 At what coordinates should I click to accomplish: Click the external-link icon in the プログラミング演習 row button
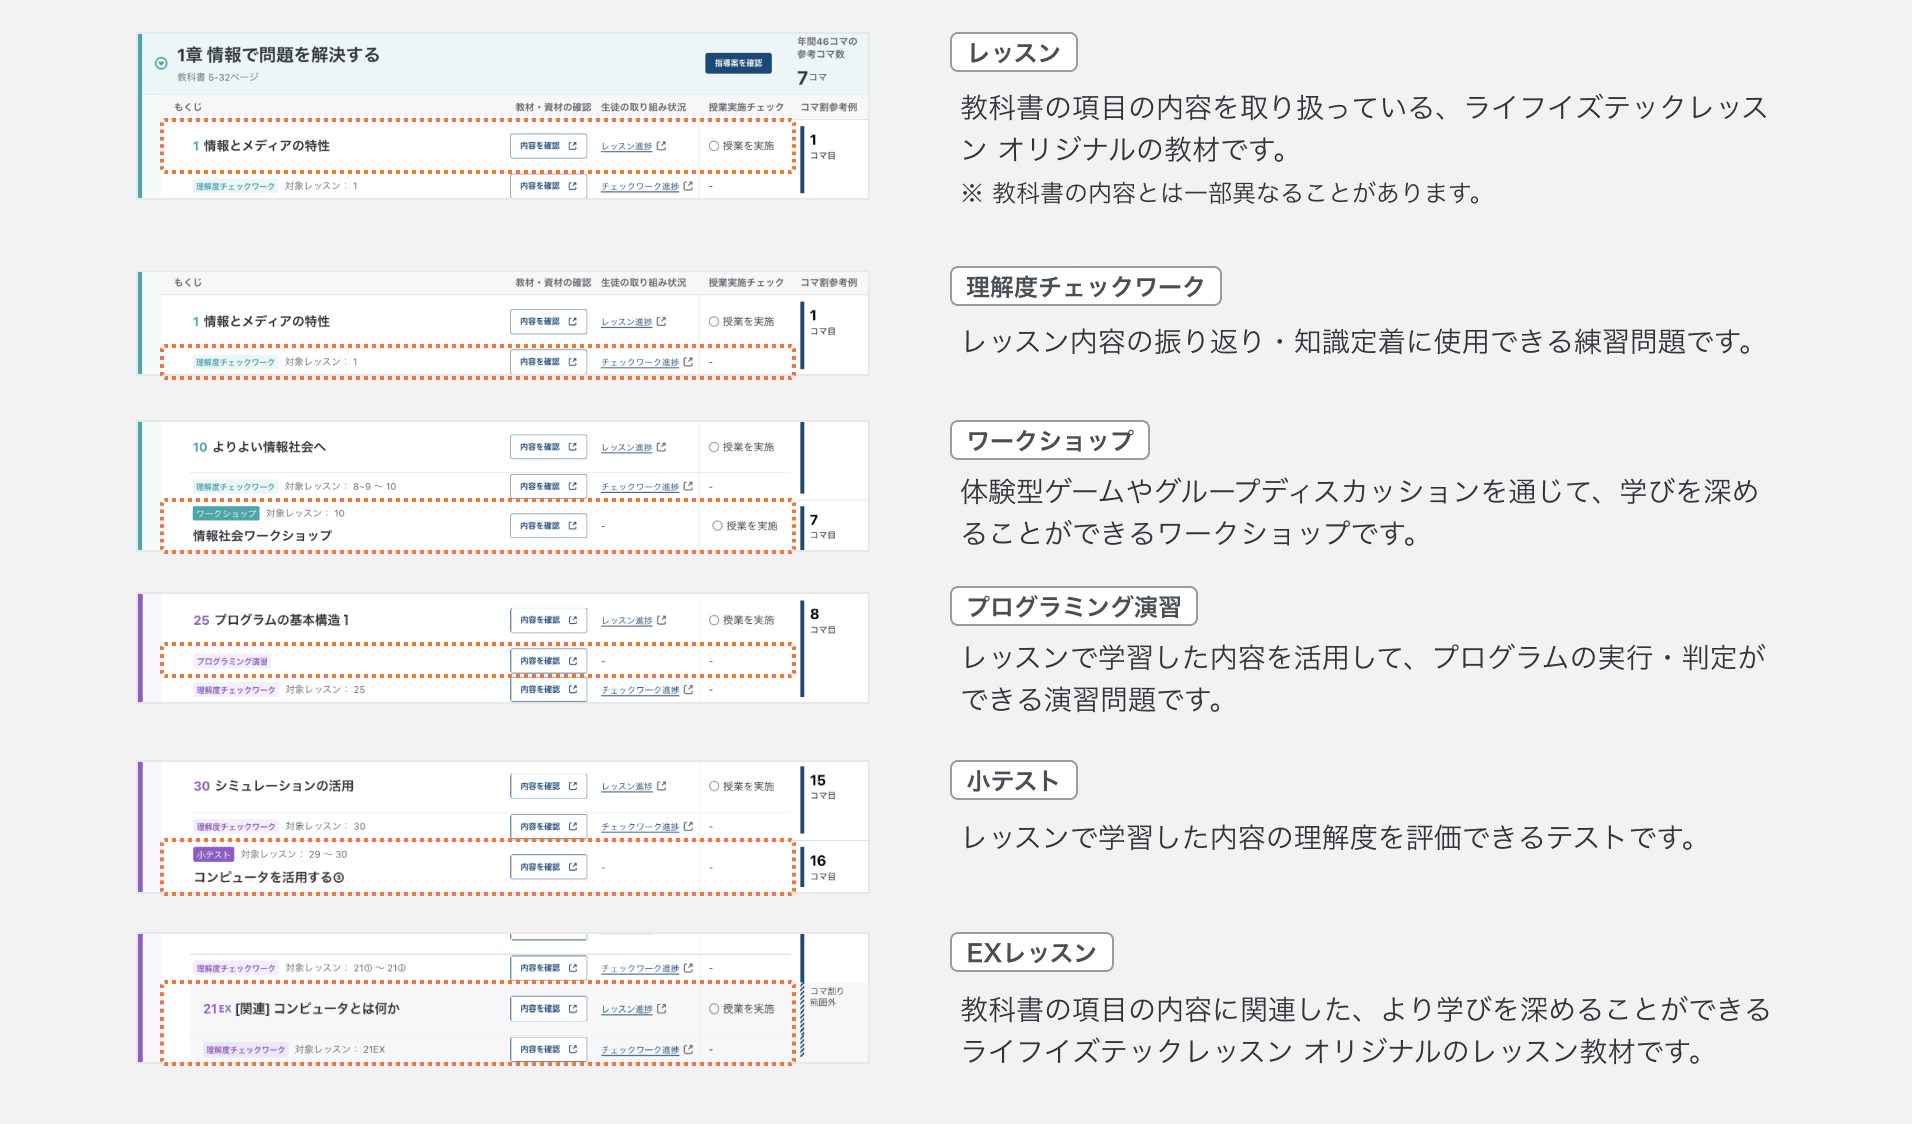click(x=572, y=661)
